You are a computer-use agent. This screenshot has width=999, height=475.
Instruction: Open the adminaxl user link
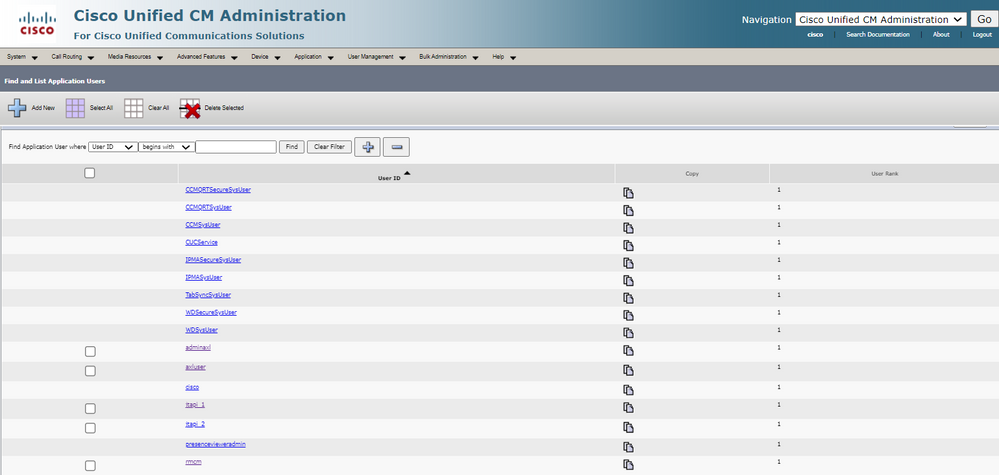198,348
